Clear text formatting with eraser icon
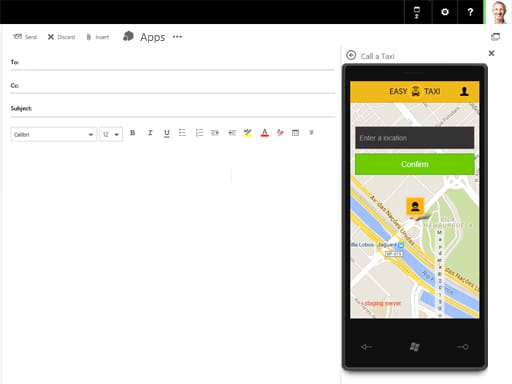 [280, 133]
